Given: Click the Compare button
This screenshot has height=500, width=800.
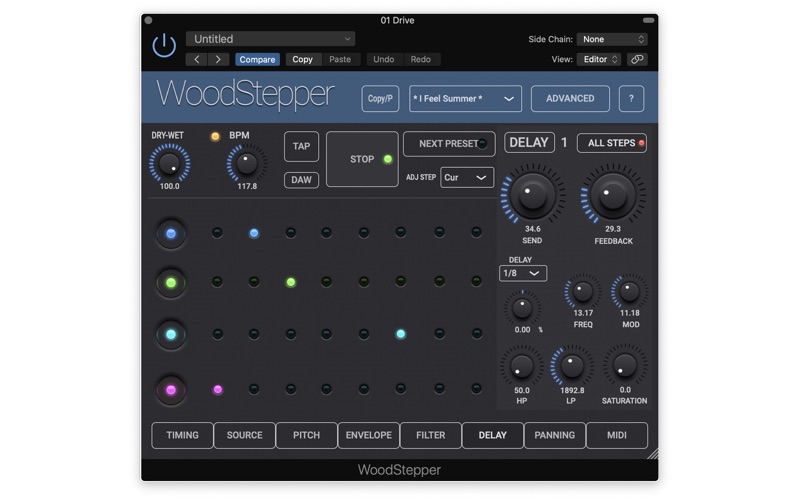Looking at the screenshot, I should [x=257, y=60].
